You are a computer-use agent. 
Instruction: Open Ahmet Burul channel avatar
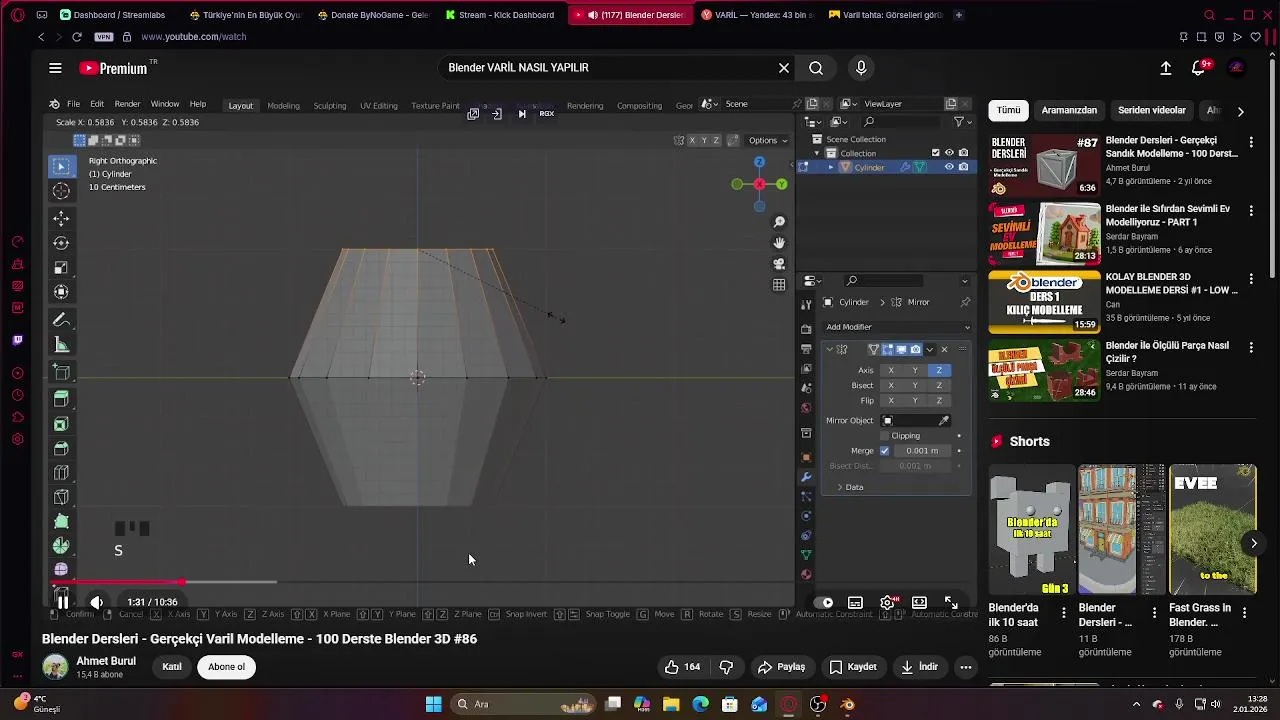point(55,667)
